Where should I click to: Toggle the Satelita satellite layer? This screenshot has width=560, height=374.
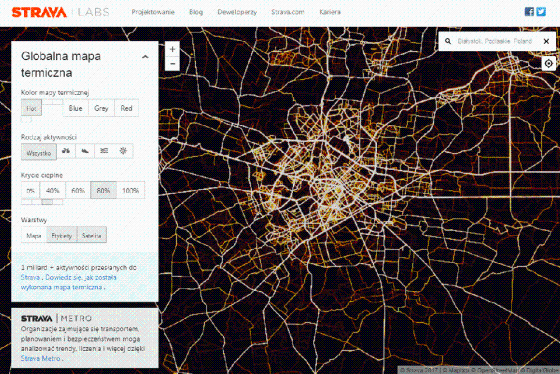click(x=92, y=235)
